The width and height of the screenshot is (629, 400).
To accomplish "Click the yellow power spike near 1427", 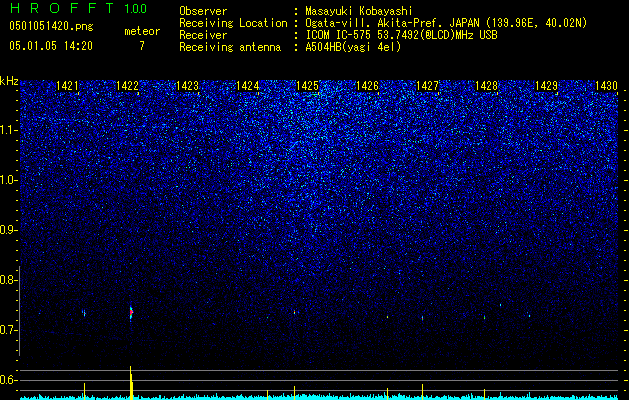I will (422, 392).
